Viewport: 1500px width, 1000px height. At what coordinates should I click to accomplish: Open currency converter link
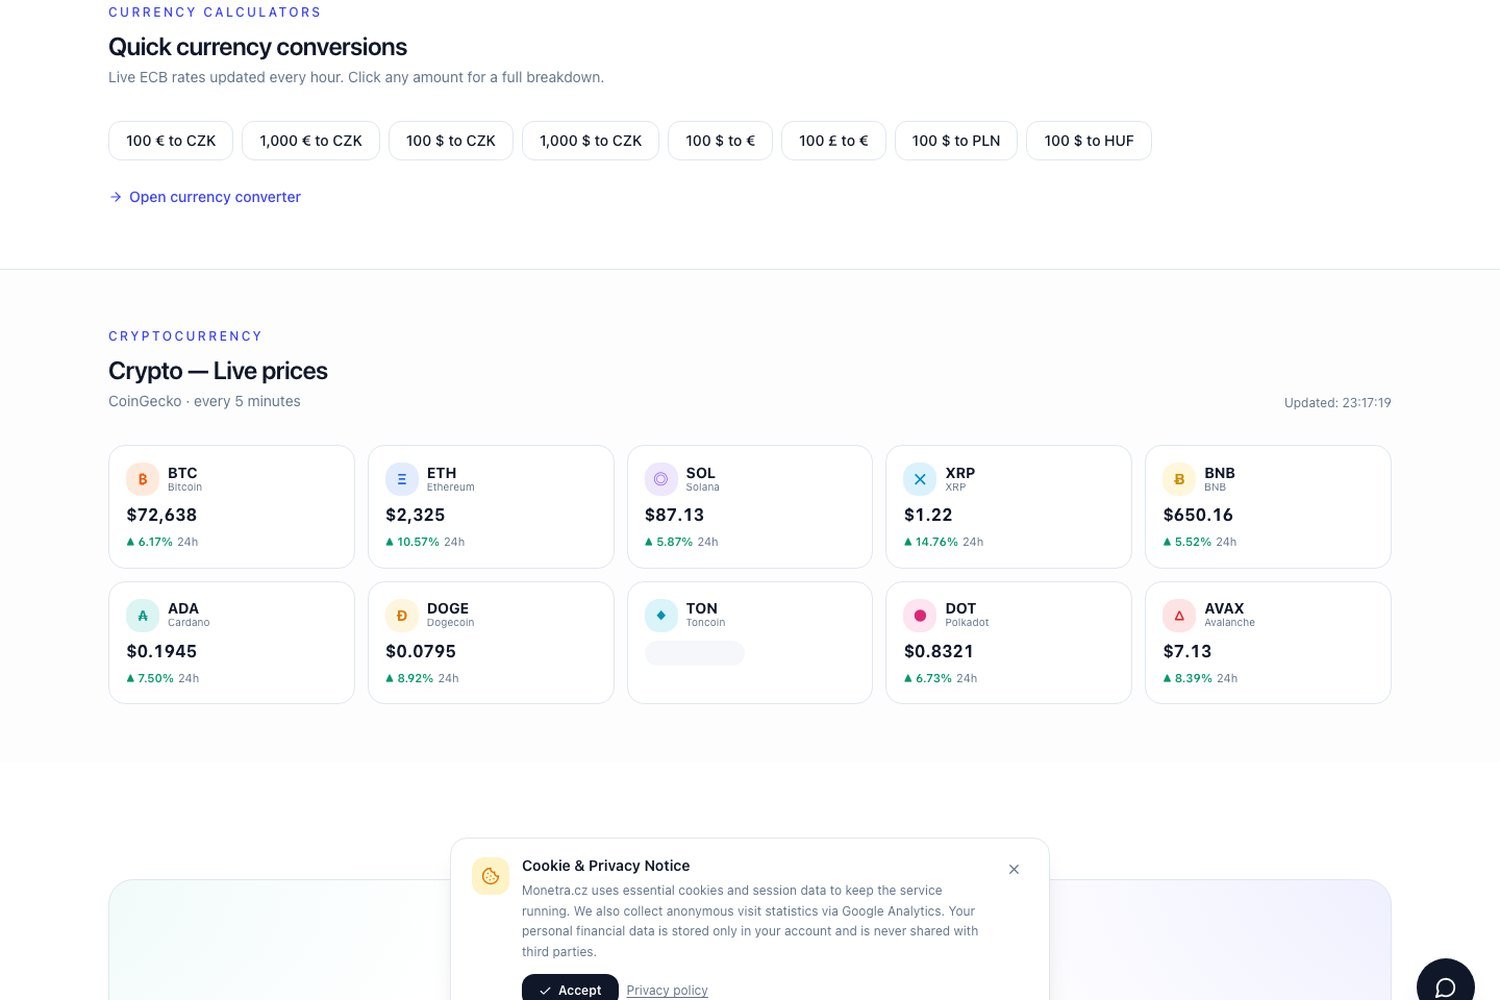point(205,197)
